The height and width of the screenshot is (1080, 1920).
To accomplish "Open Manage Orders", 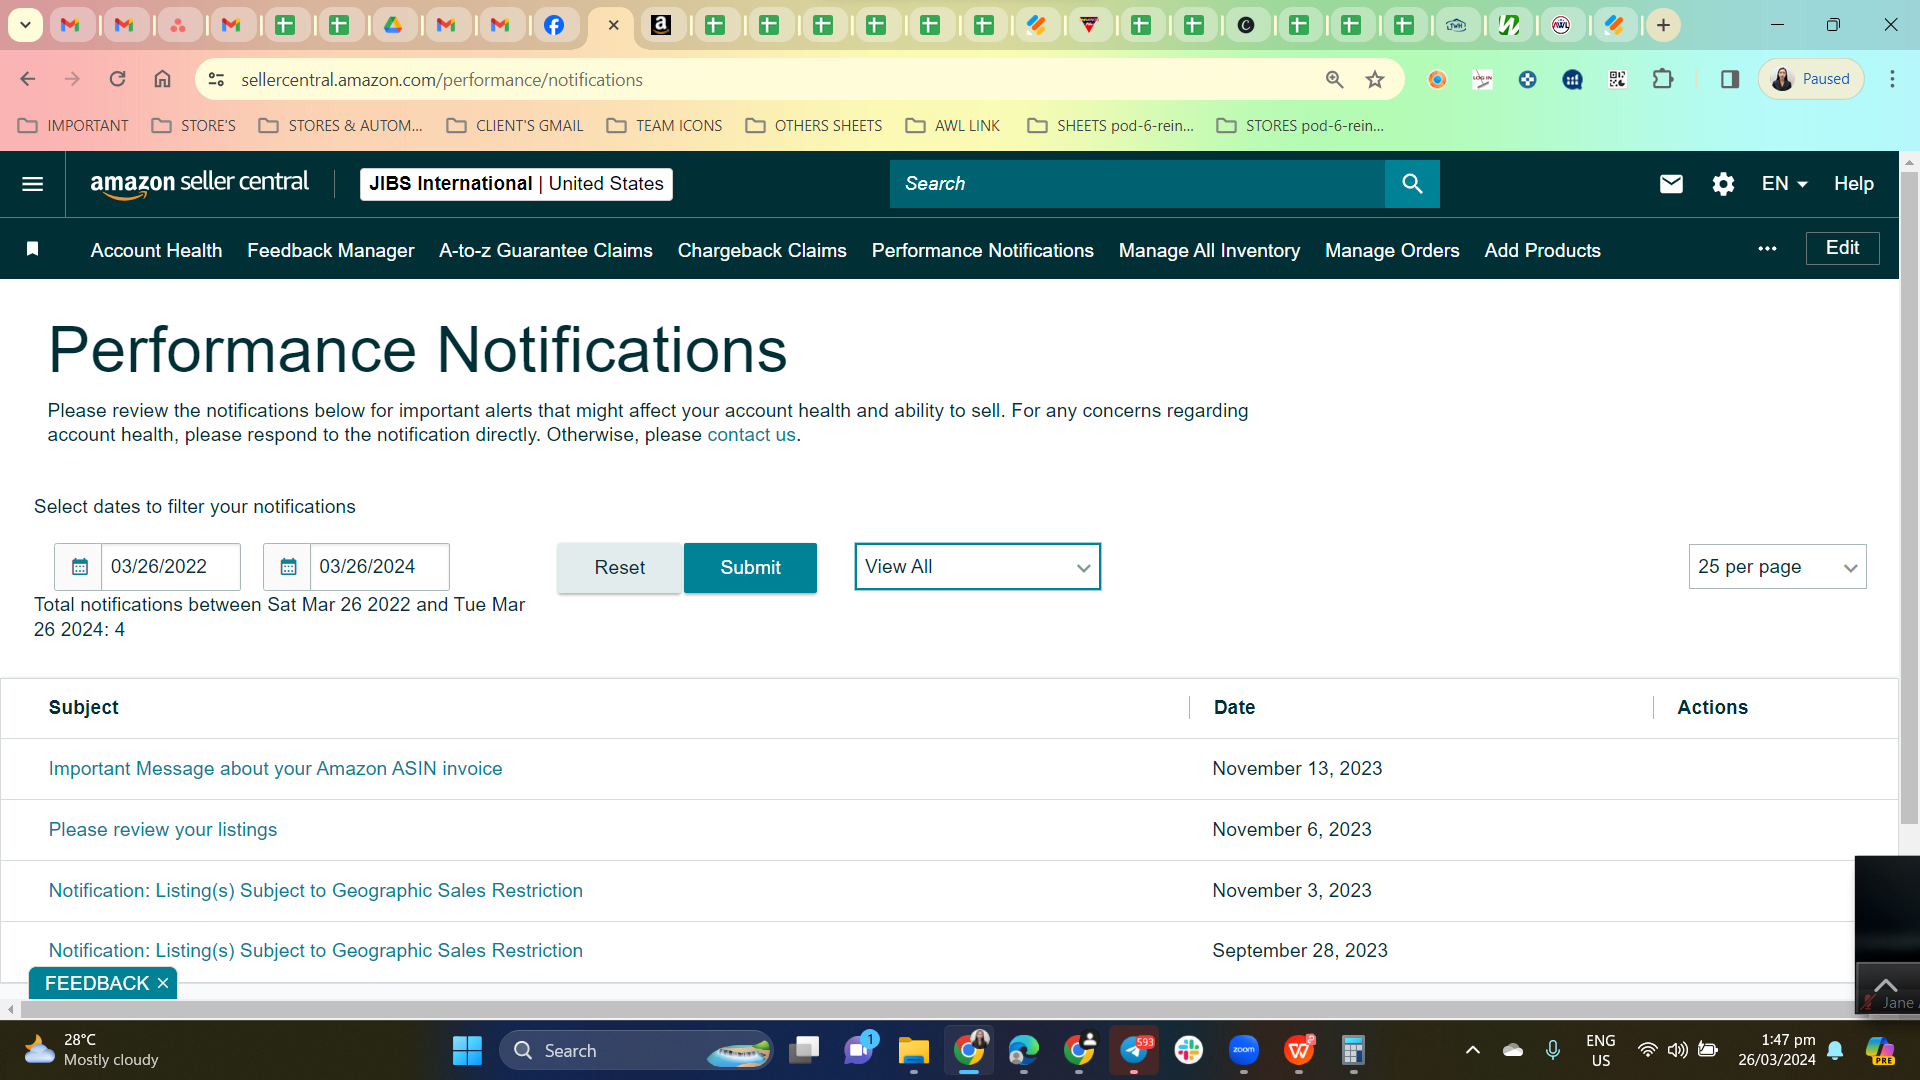I will point(1392,251).
